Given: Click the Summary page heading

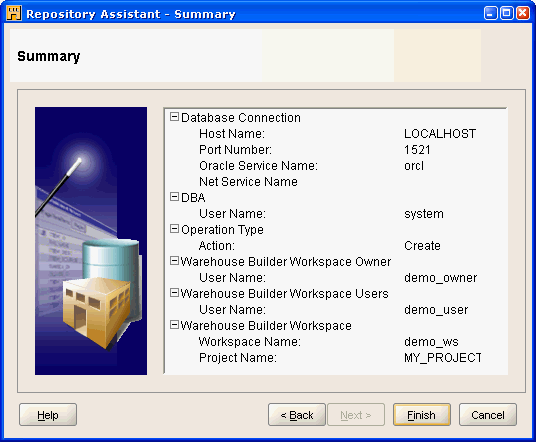Looking at the screenshot, I should pyautogui.click(x=49, y=56).
